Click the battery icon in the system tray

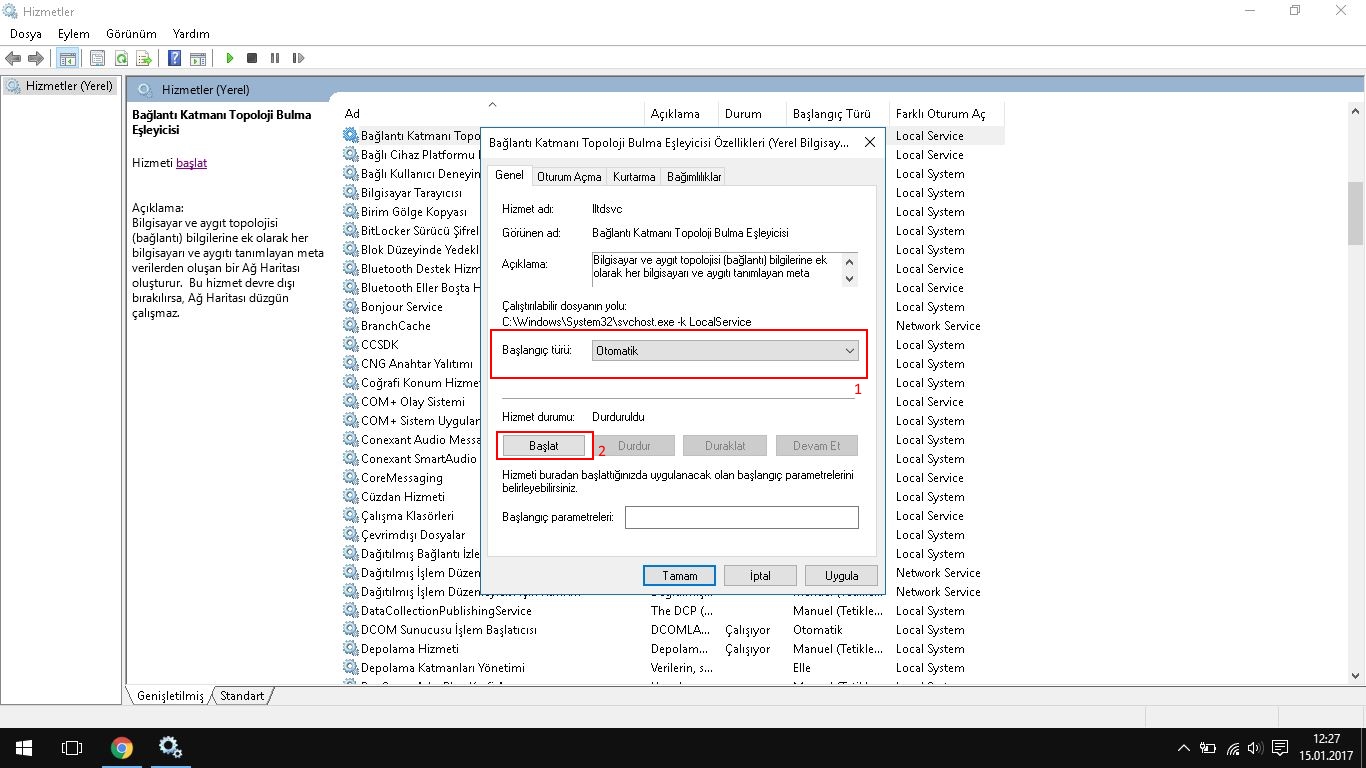pyautogui.click(x=1208, y=748)
